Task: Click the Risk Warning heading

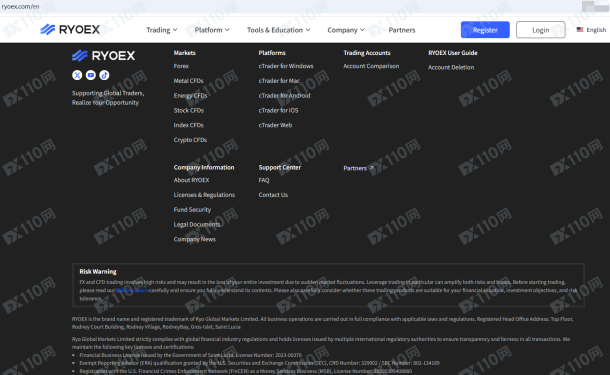Action: pyautogui.click(x=98, y=272)
